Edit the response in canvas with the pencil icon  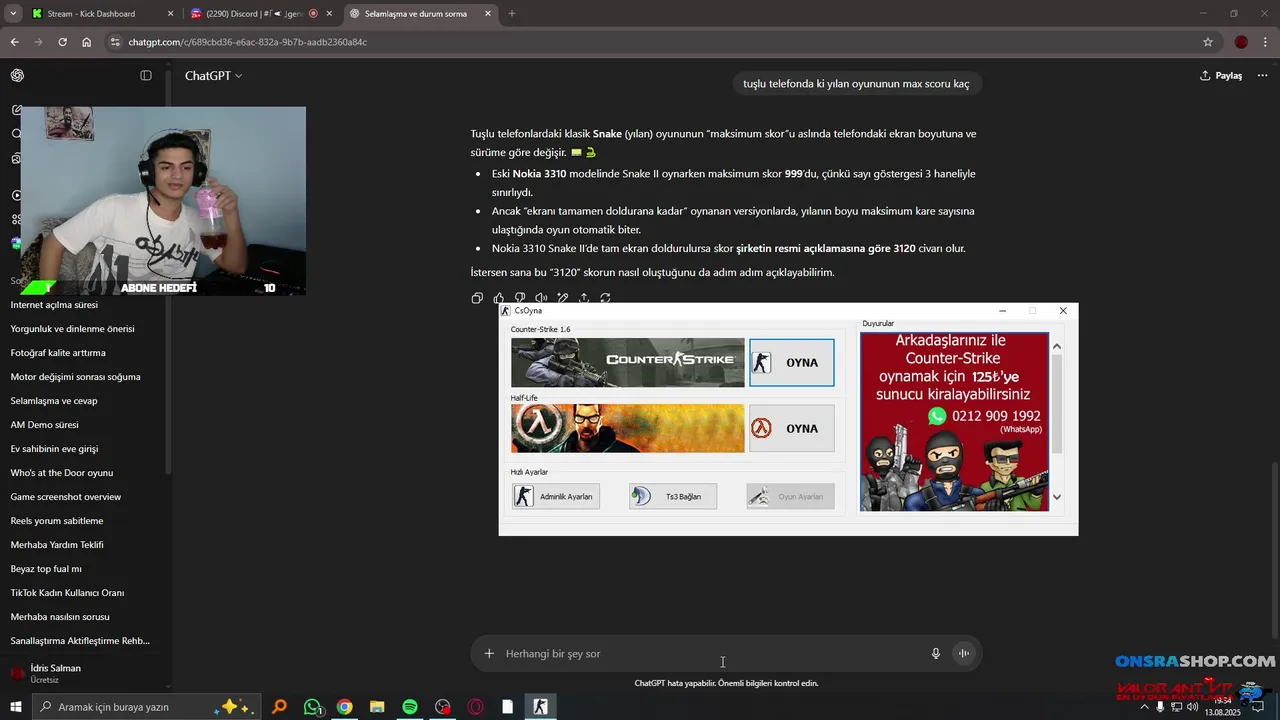pos(563,298)
